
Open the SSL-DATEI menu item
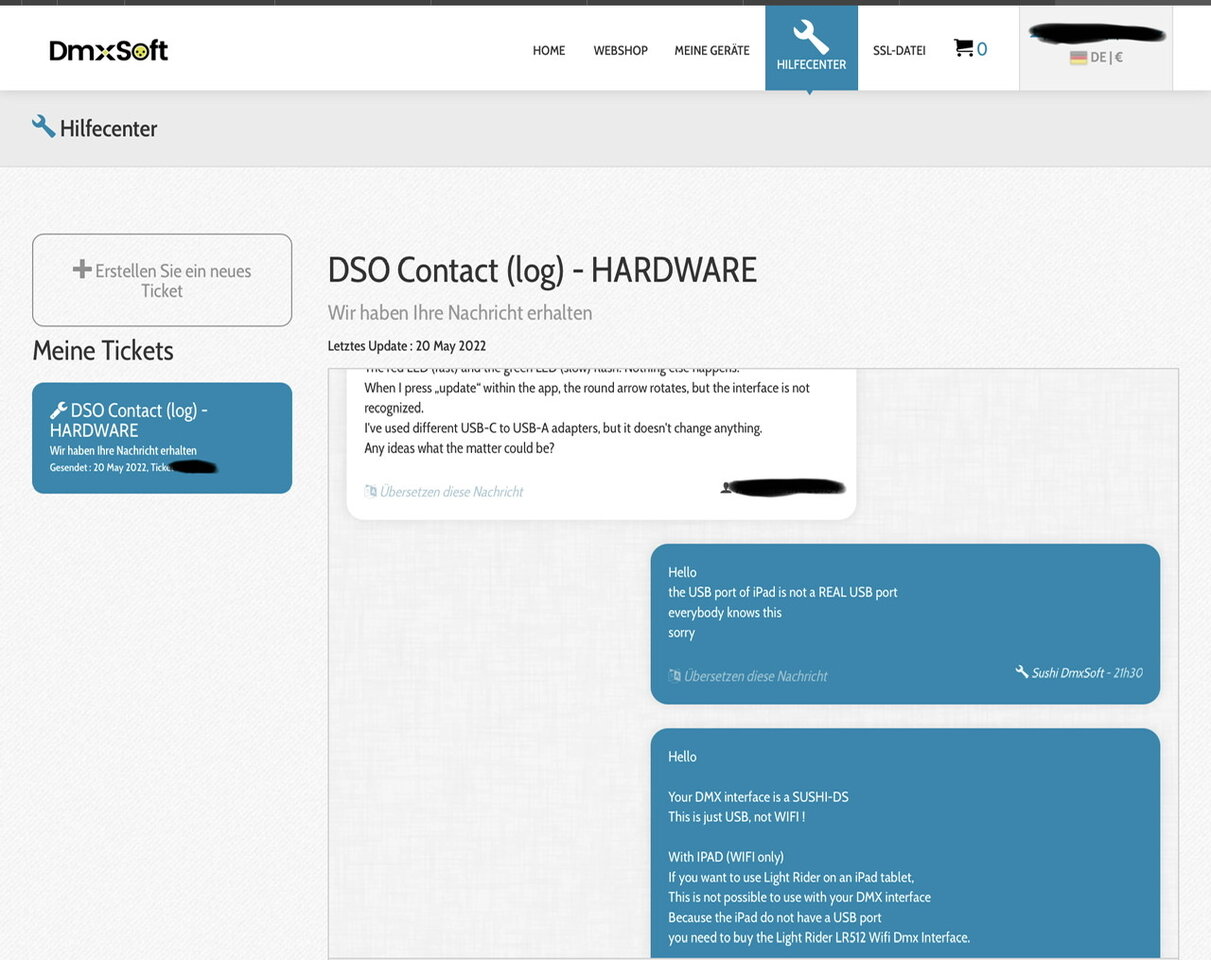pyautogui.click(x=899, y=50)
